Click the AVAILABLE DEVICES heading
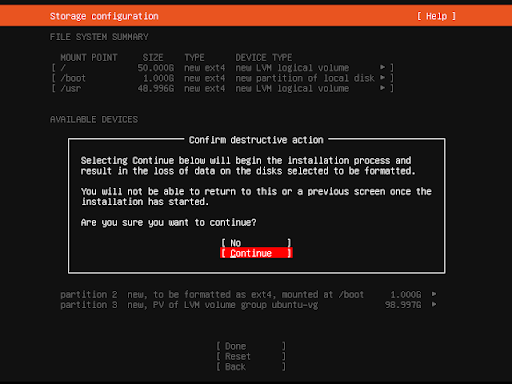The width and height of the screenshot is (512, 384). 94,119
